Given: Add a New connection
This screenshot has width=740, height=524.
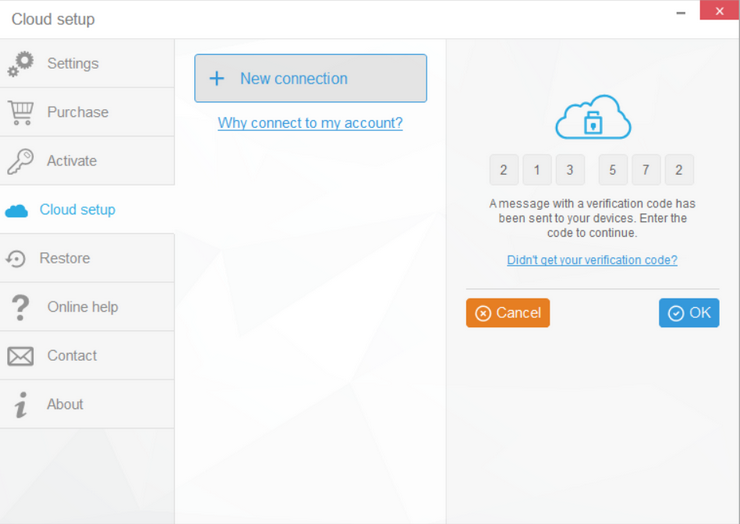Looking at the screenshot, I should 311,78.
